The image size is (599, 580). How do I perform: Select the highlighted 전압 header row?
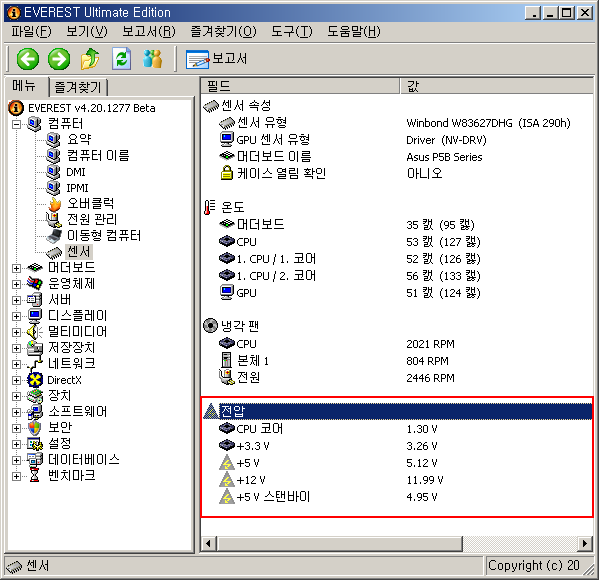pyautogui.click(x=397, y=411)
